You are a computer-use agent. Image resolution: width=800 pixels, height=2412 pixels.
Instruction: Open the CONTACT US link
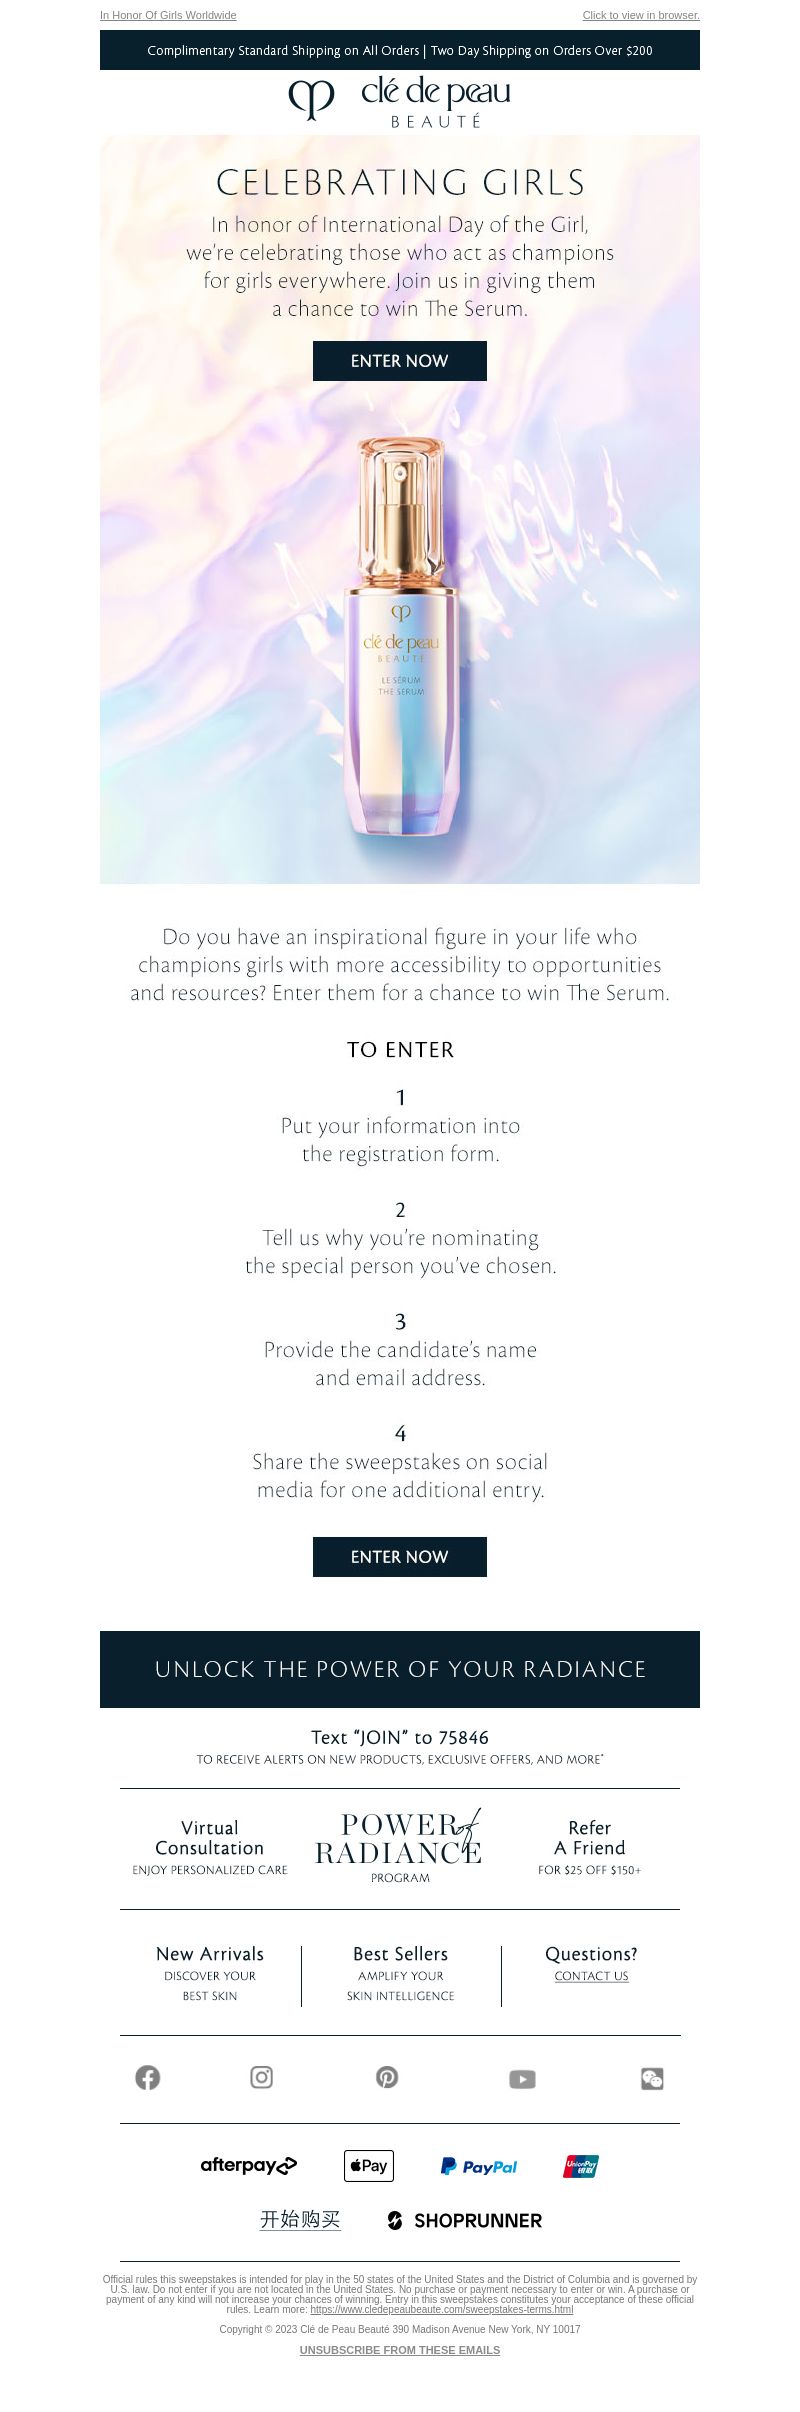click(x=592, y=1976)
